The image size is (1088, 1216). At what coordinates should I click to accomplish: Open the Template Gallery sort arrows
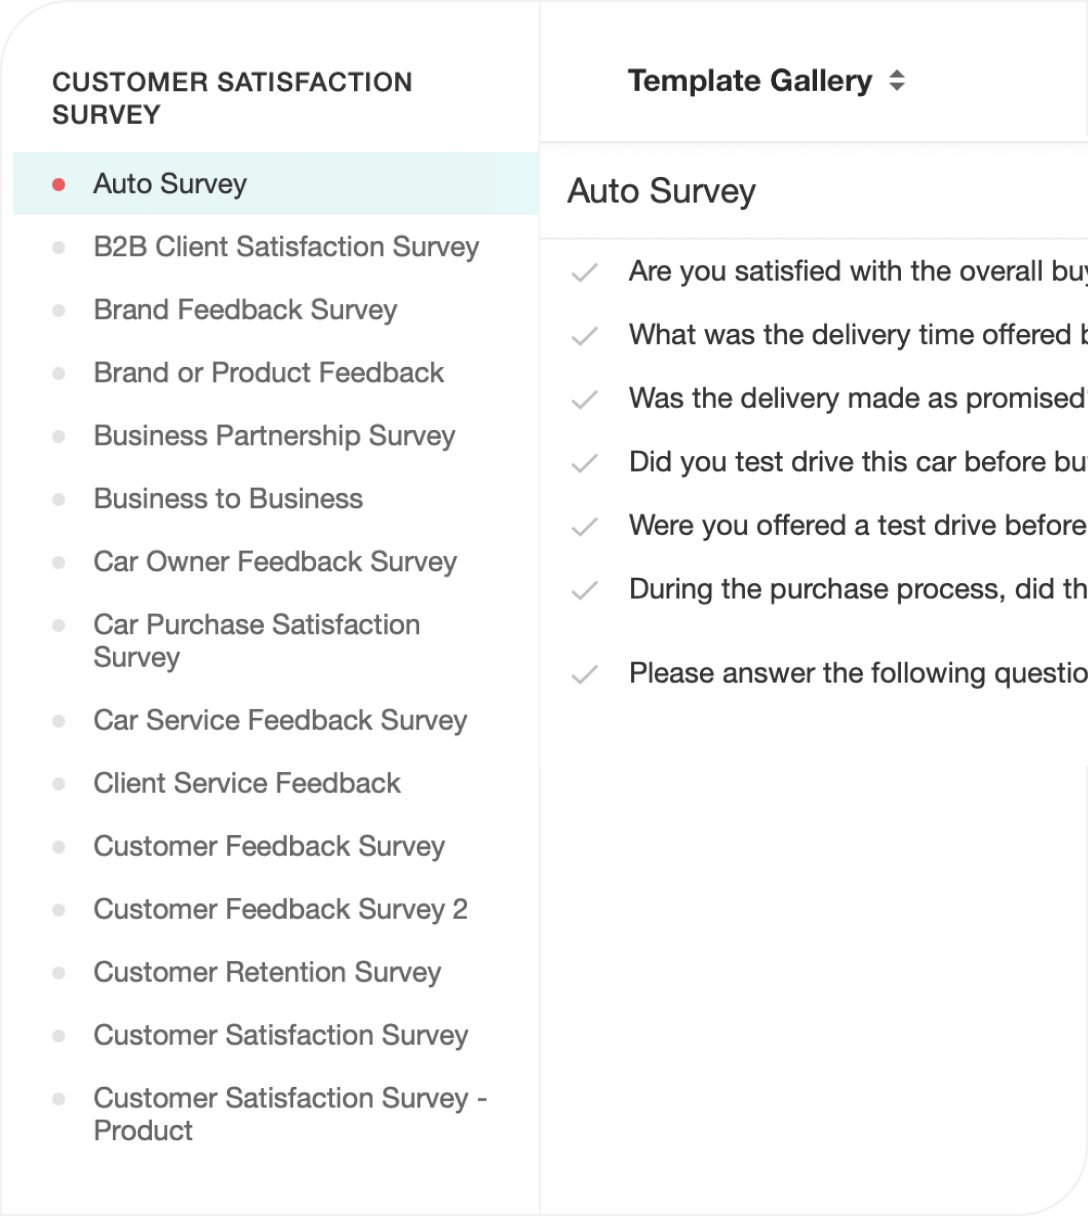(x=897, y=81)
